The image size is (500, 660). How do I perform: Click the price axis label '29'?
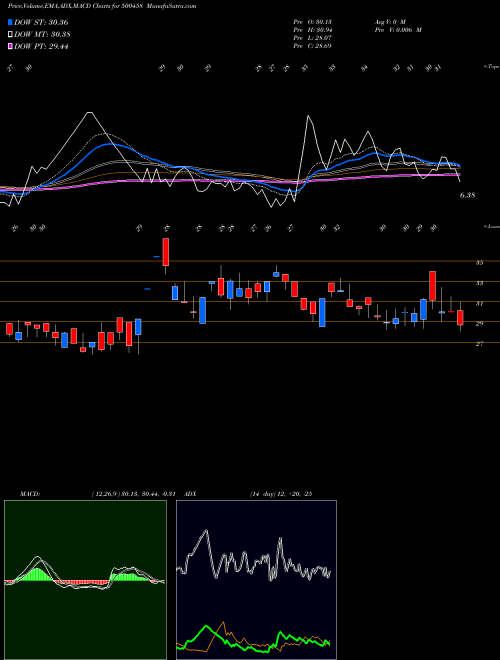(479, 324)
